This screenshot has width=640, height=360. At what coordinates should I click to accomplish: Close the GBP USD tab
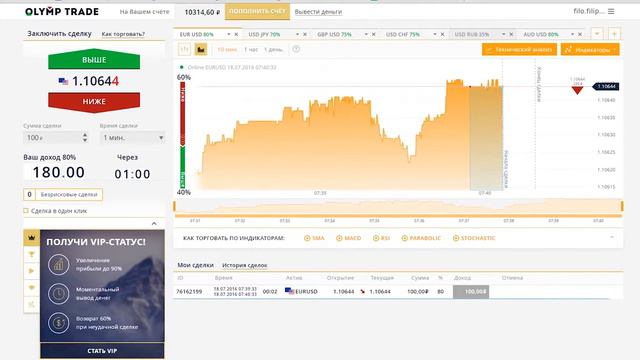tap(373, 35)
